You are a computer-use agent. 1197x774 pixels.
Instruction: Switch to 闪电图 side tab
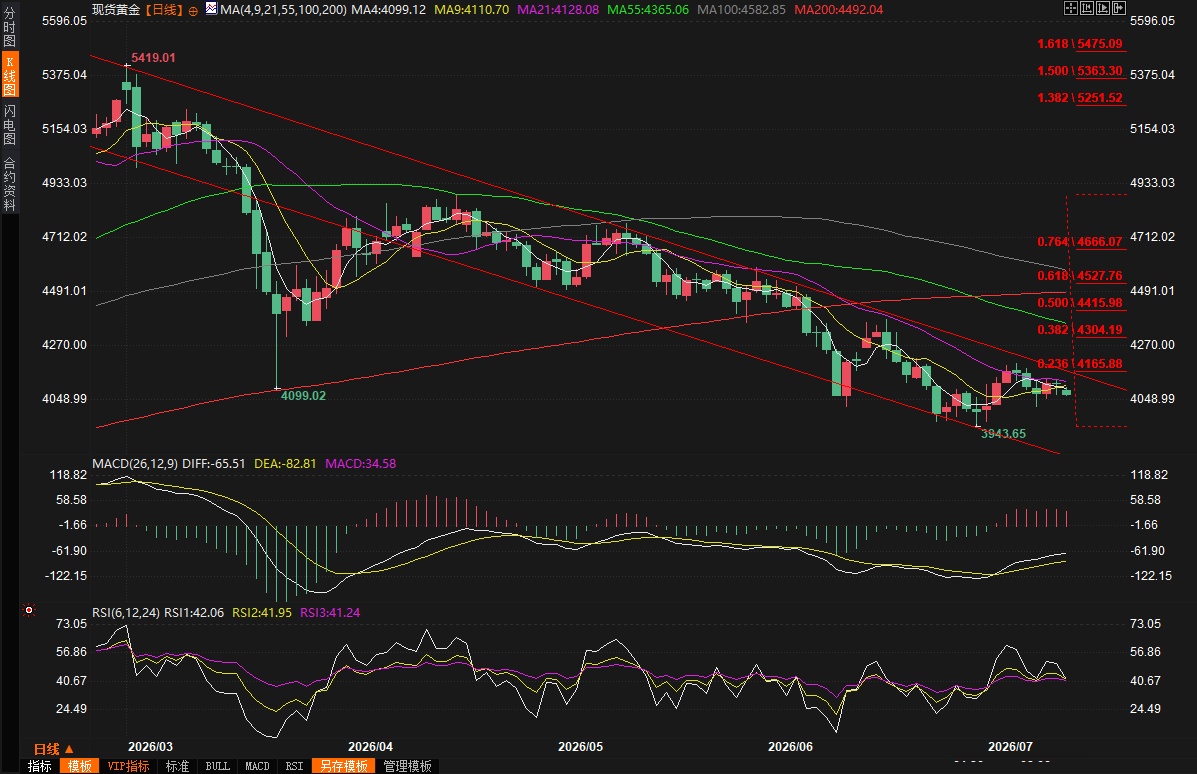9,124
